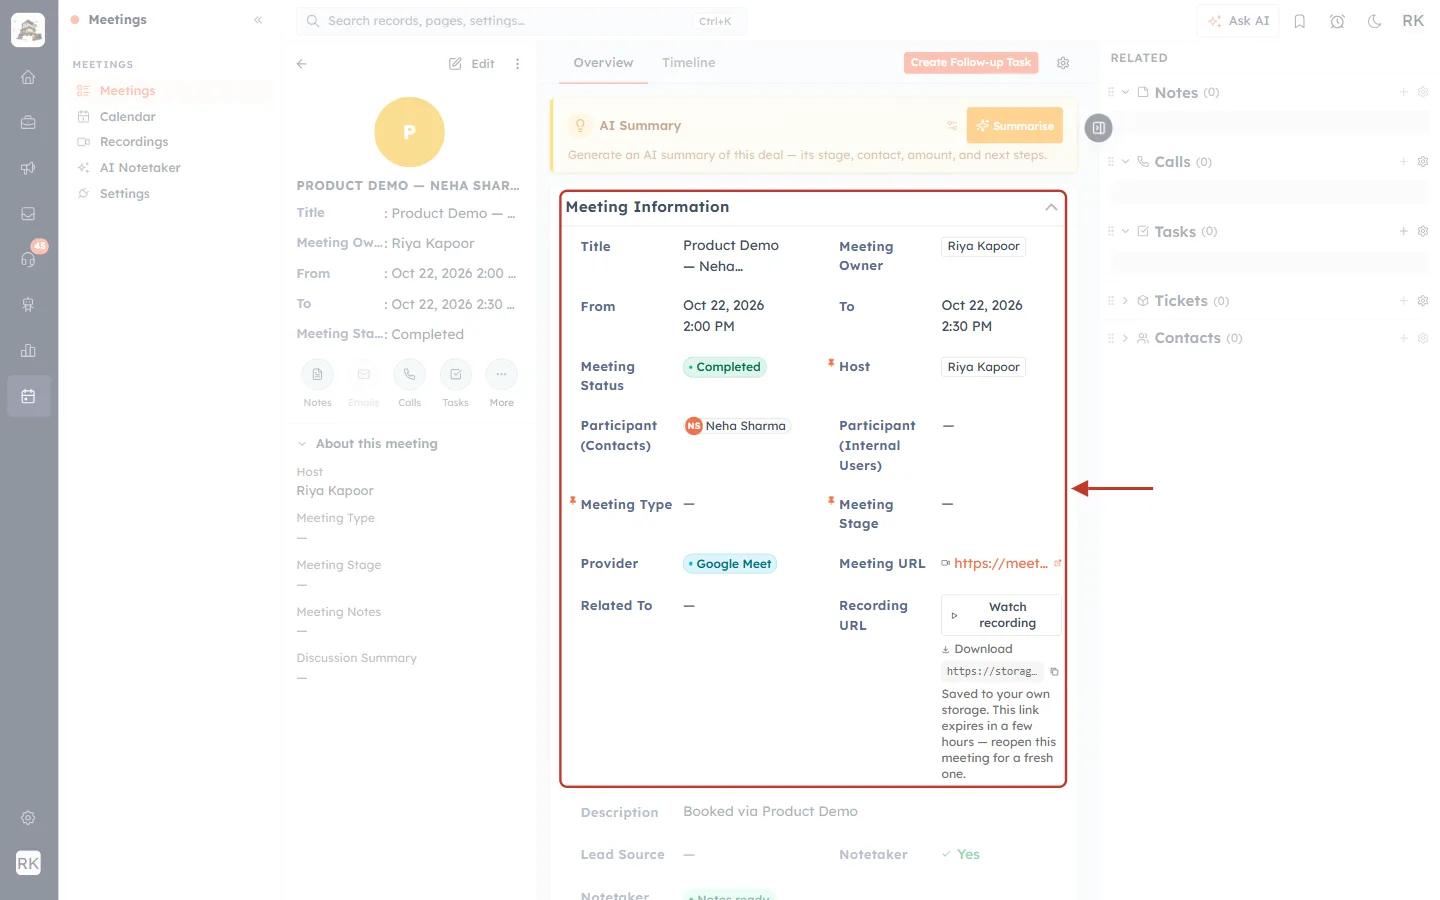The width and height of the screenshot is (1440, 900).
Task: Select the Overview tab
Action: 603,63
